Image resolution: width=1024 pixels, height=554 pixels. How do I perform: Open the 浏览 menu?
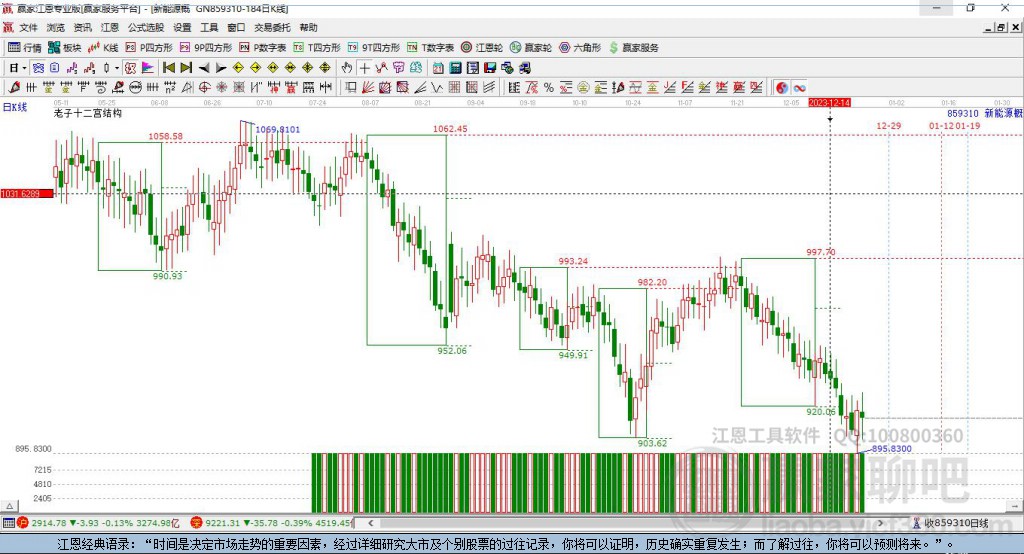(56, 27)
